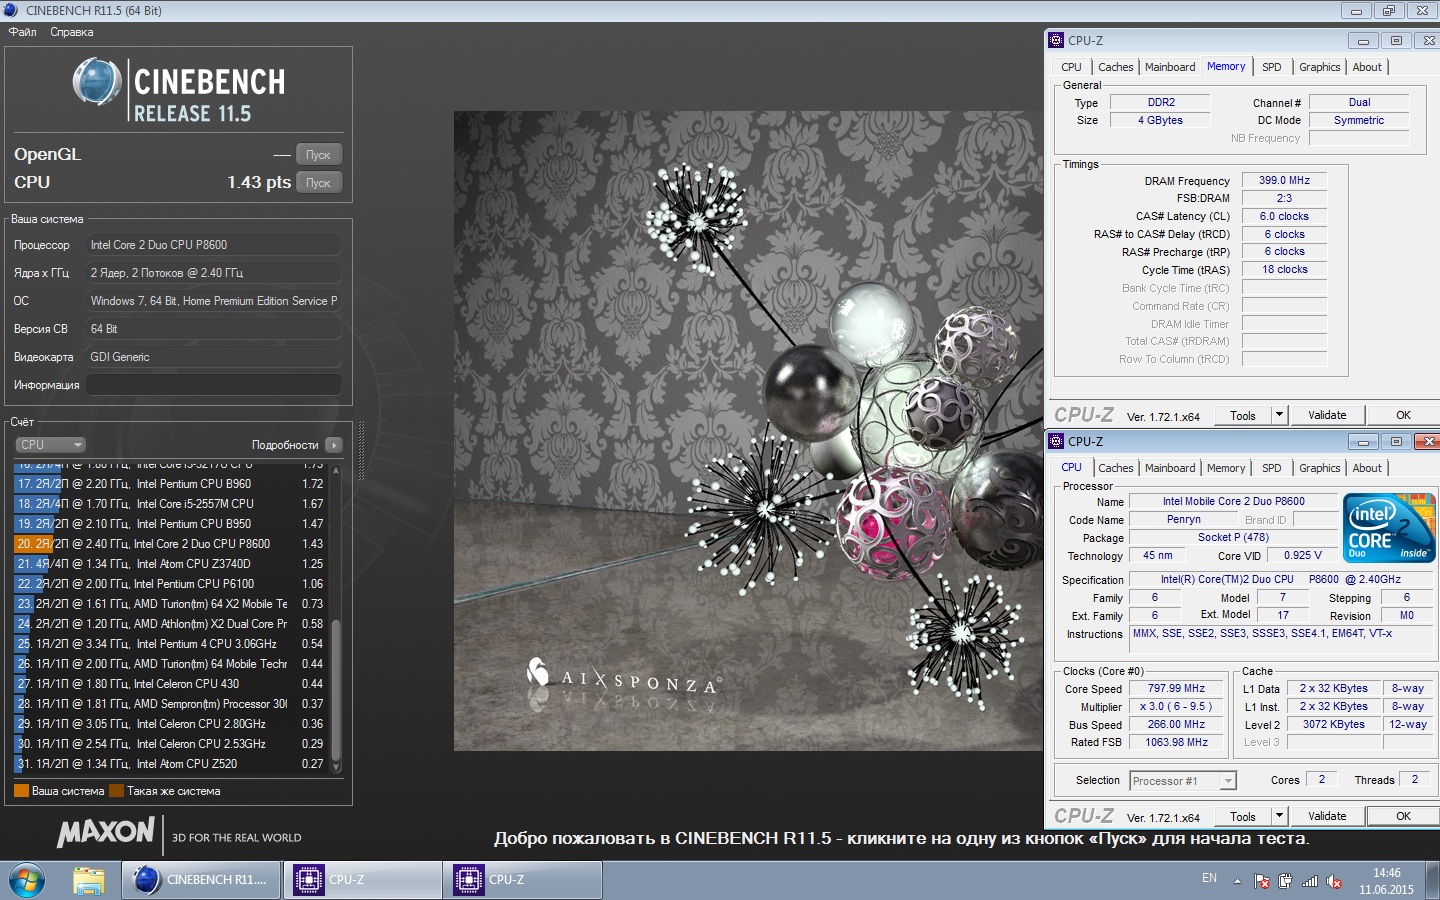Open Windows Explorer from the taskbar
Screen dimensions: 1440x900
point(88,880)
